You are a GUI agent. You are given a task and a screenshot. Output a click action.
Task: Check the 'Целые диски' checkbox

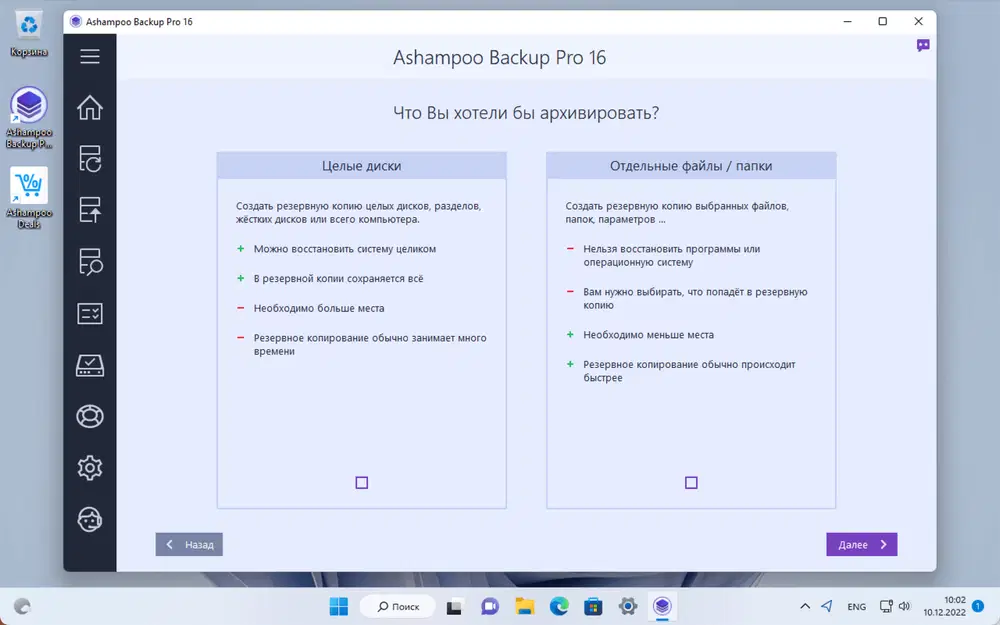[x=362, y=483]
